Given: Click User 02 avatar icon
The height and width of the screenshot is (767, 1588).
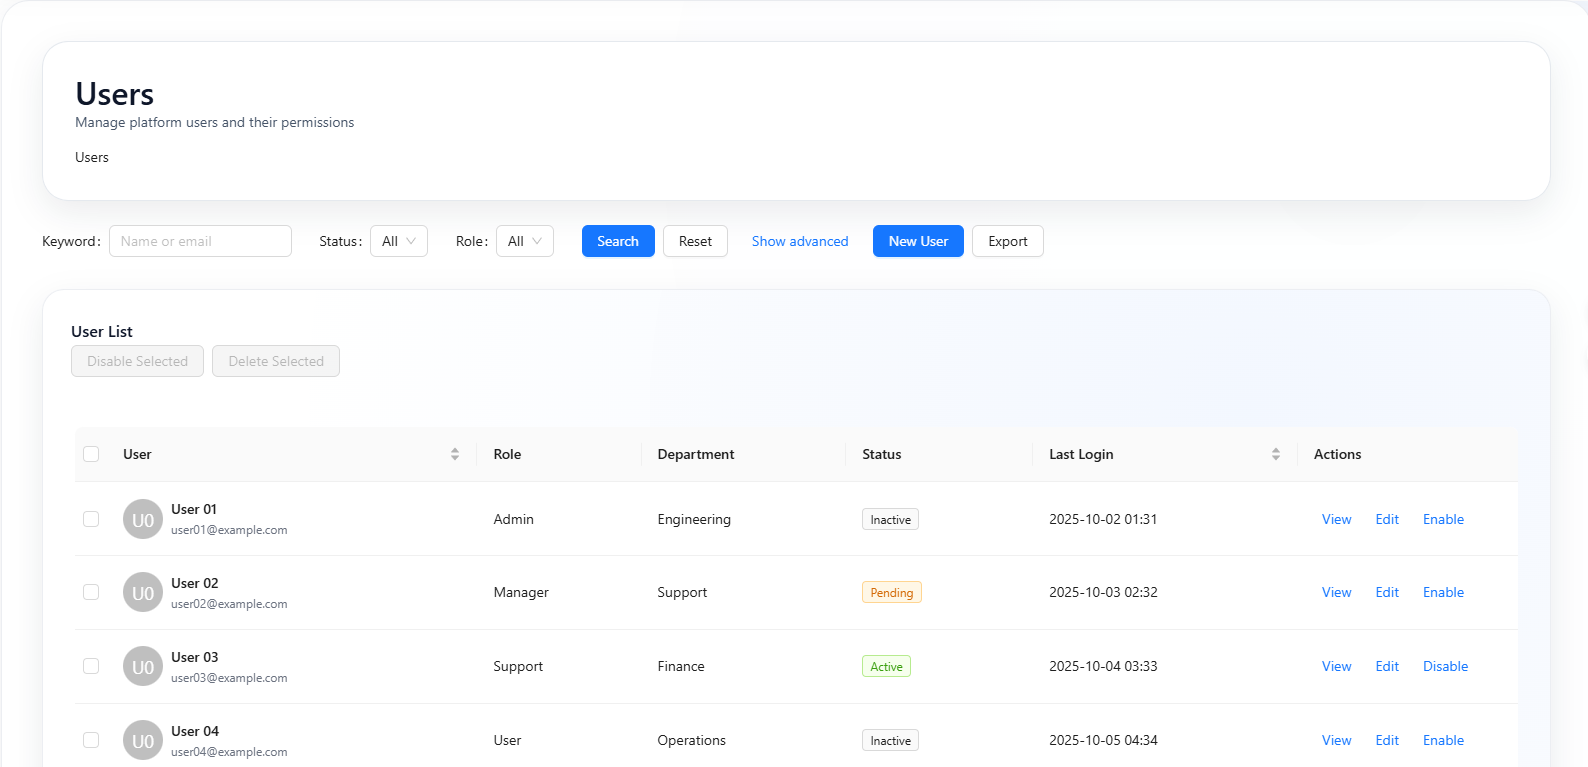Looking at the screenshot, I should (143, 593).
